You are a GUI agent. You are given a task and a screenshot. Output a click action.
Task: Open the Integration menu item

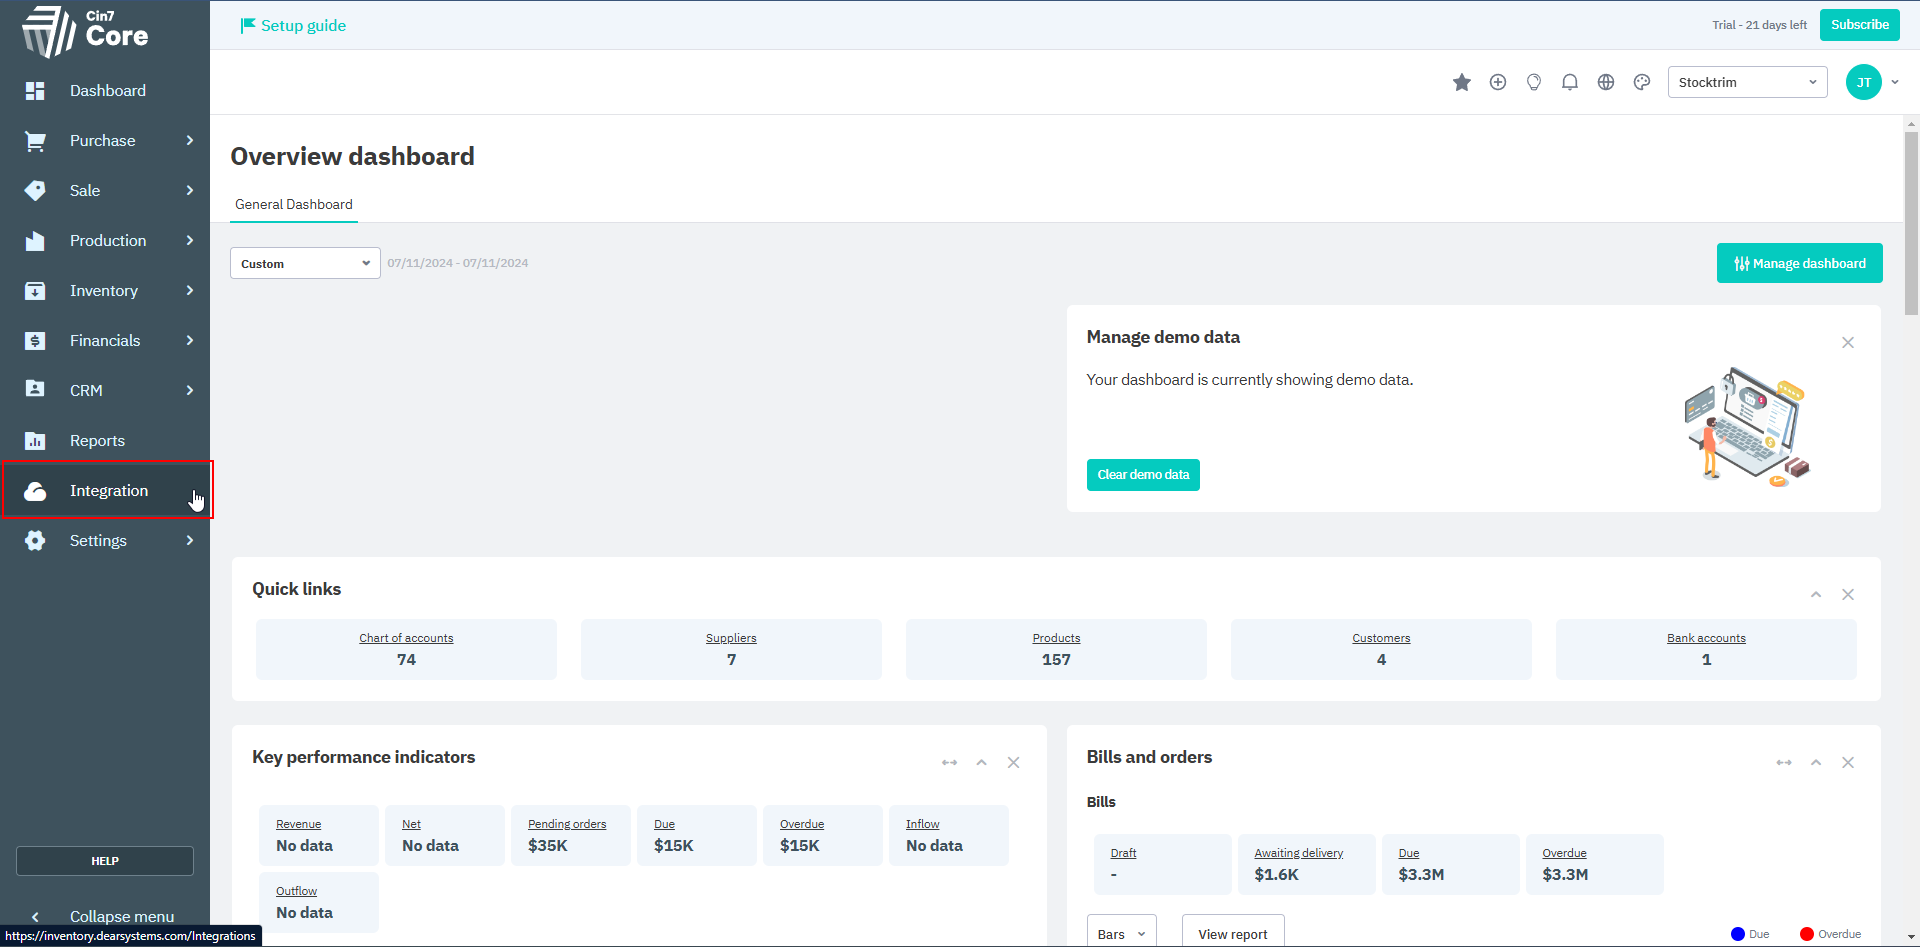[x=108, y=490]
